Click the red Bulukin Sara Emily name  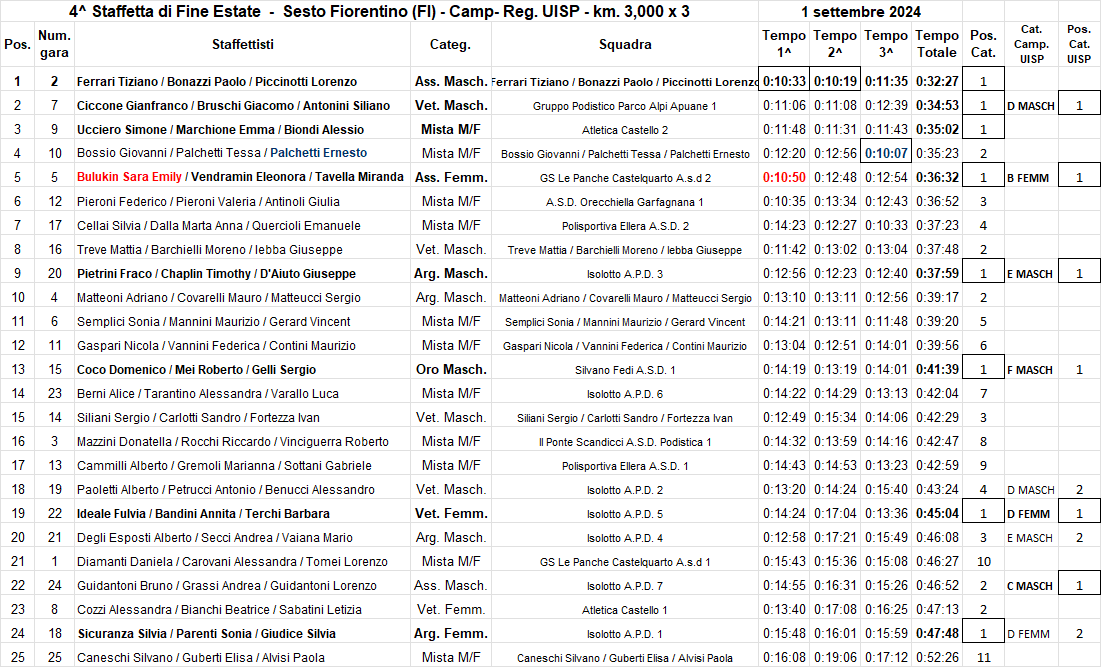point(129,177)
